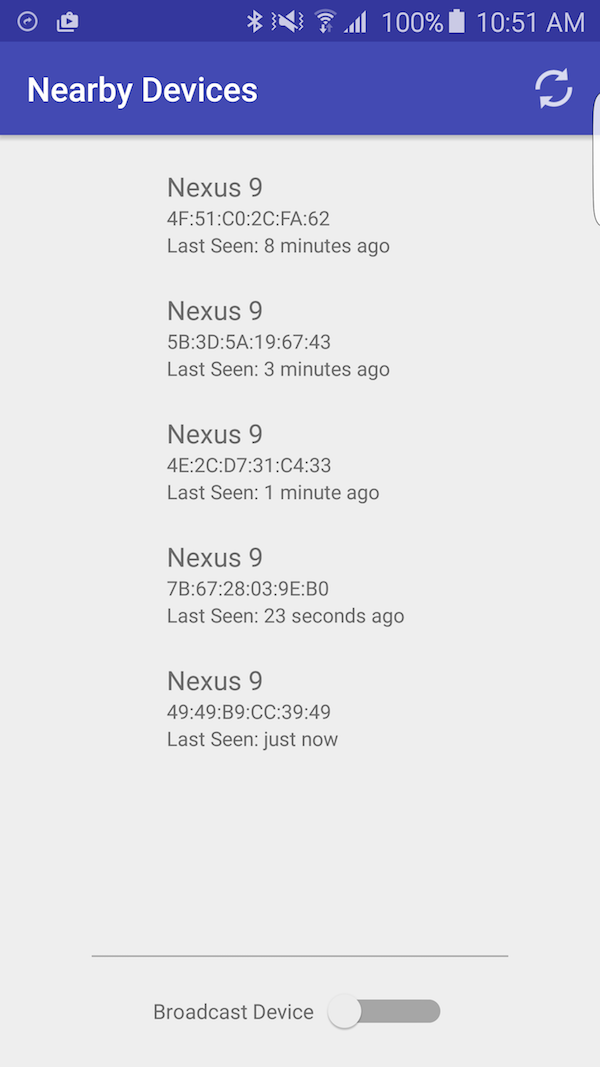Image resolution: width=600 pixels, height=1067 pixels.
Task: Choose the Nexus 9 seen just now
Action: pyautogui.click(x=252, y=709)
